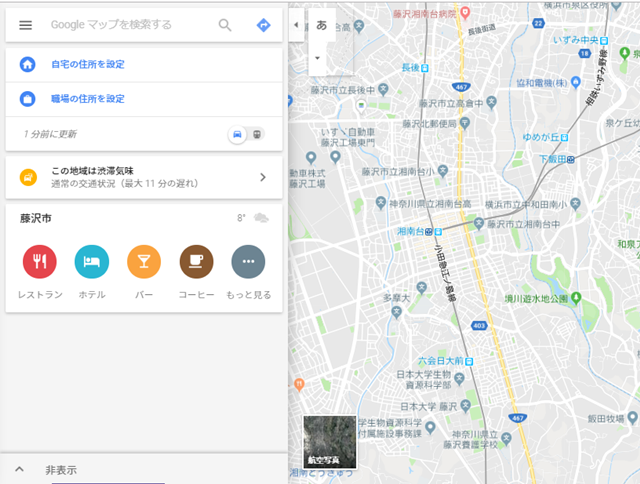Click the work briefcase icon

27,99
